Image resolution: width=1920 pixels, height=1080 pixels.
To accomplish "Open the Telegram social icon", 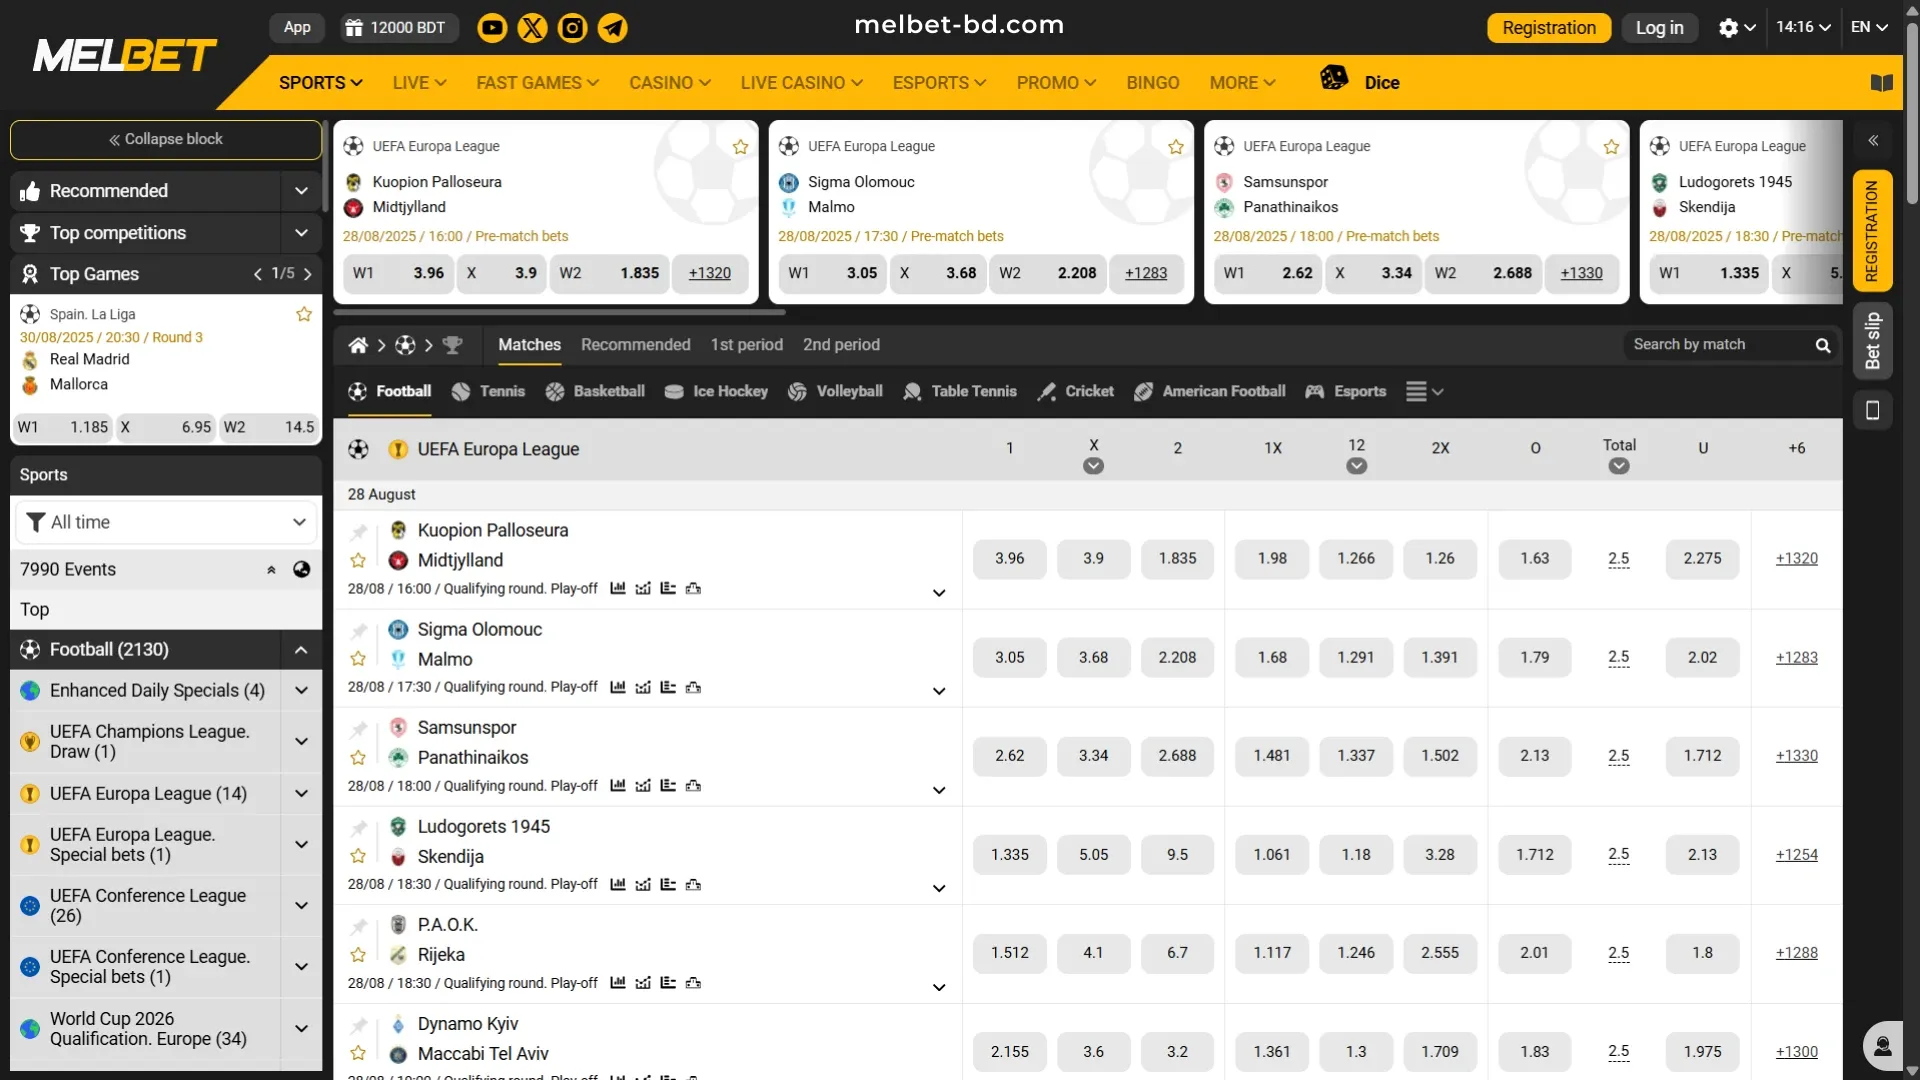I will click(612, 27).
